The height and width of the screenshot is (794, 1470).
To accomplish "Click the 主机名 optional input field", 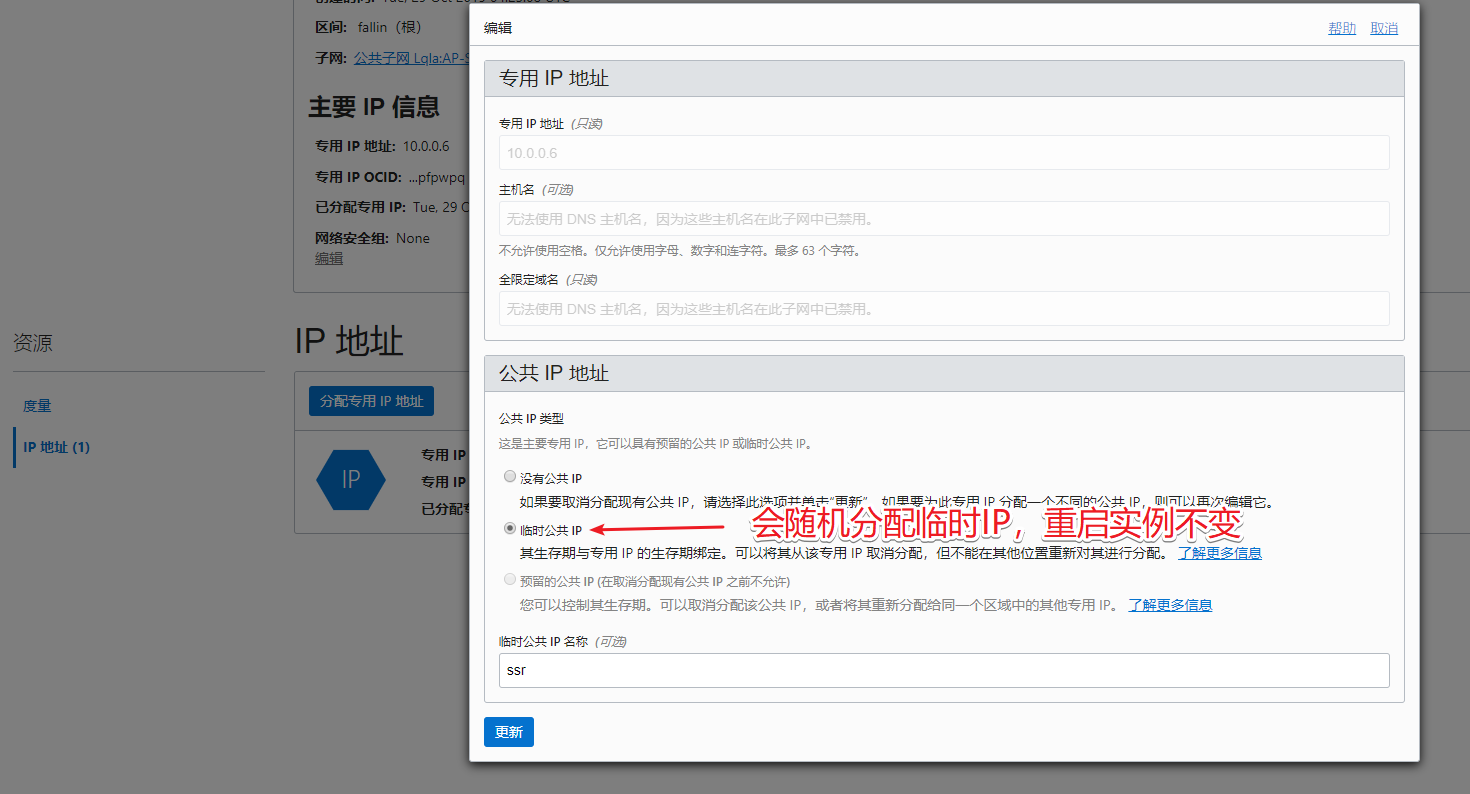I will [944, 218].
